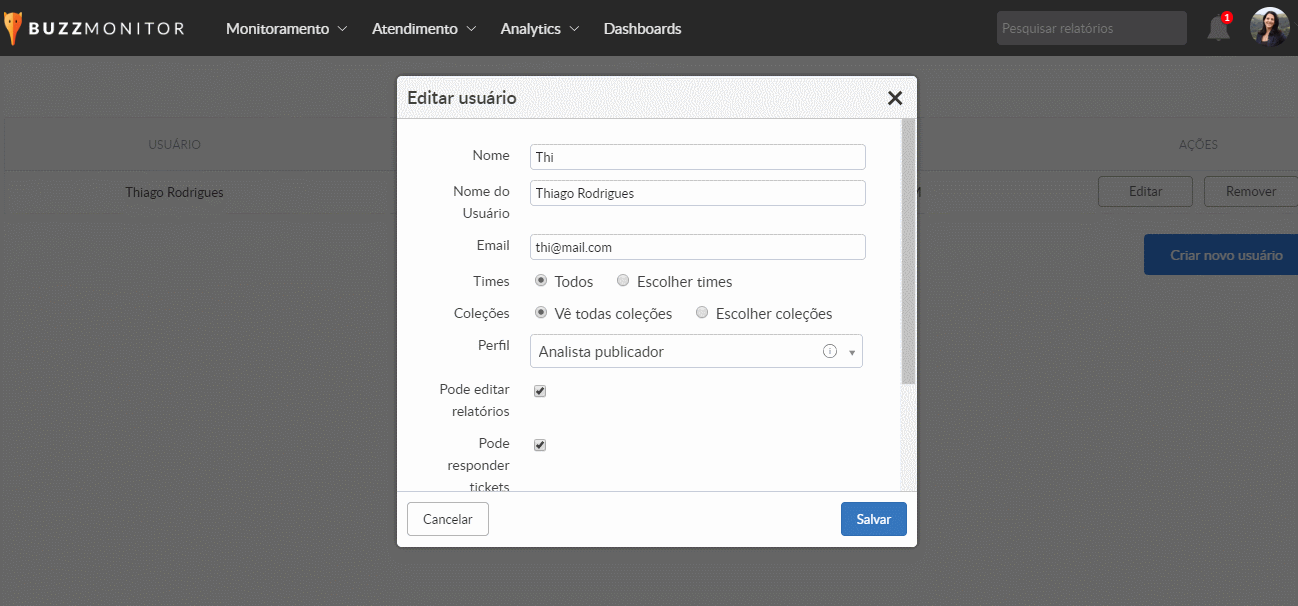
Task: Click the Cancelar button
Action: click(447, 520)
